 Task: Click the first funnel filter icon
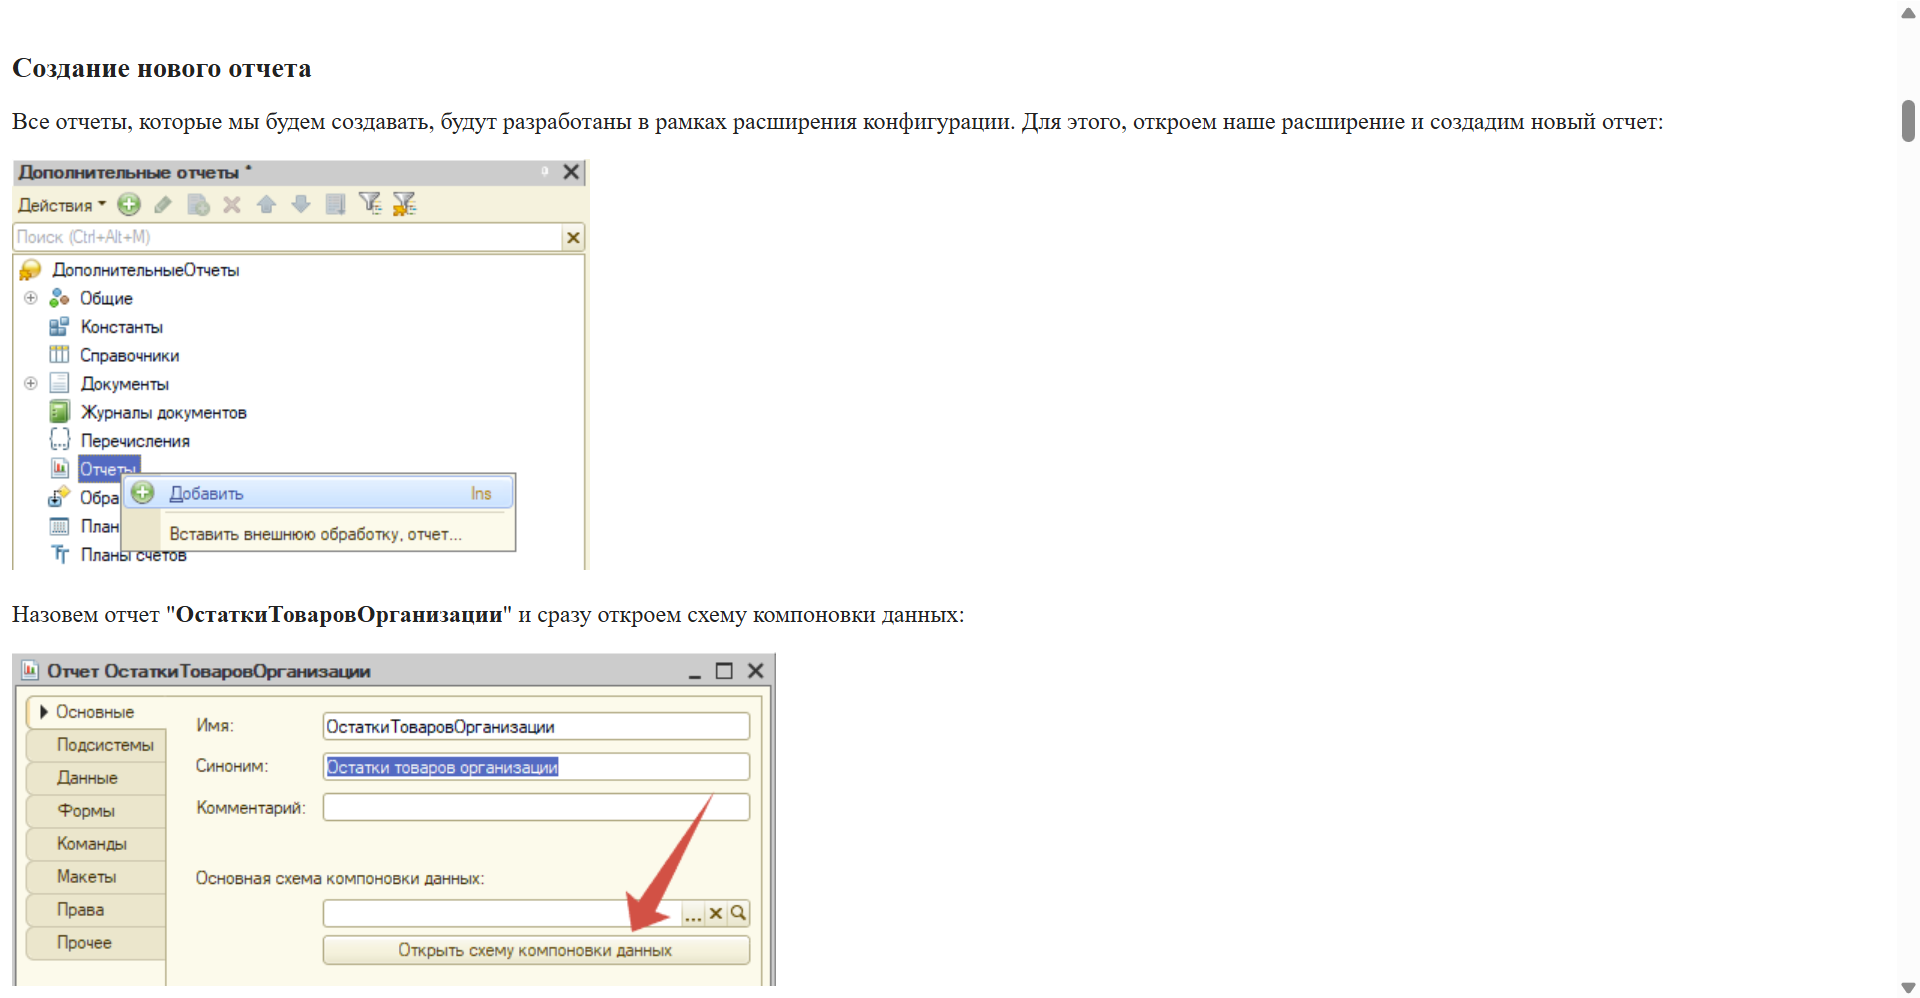pos(370,204)
